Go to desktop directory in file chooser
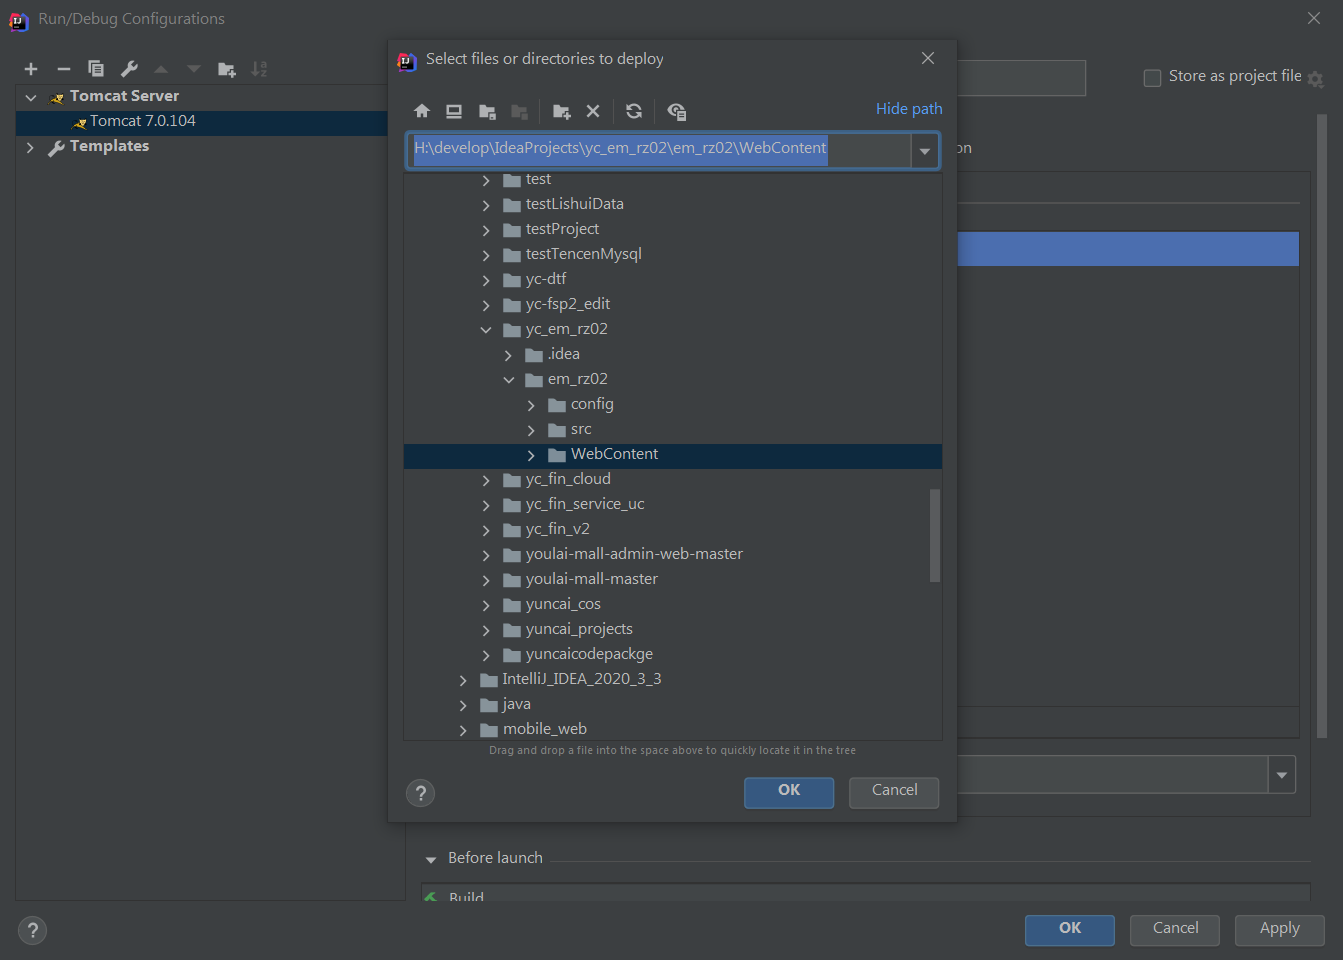This screenshot has width=1343, height=960. (454, 111)
